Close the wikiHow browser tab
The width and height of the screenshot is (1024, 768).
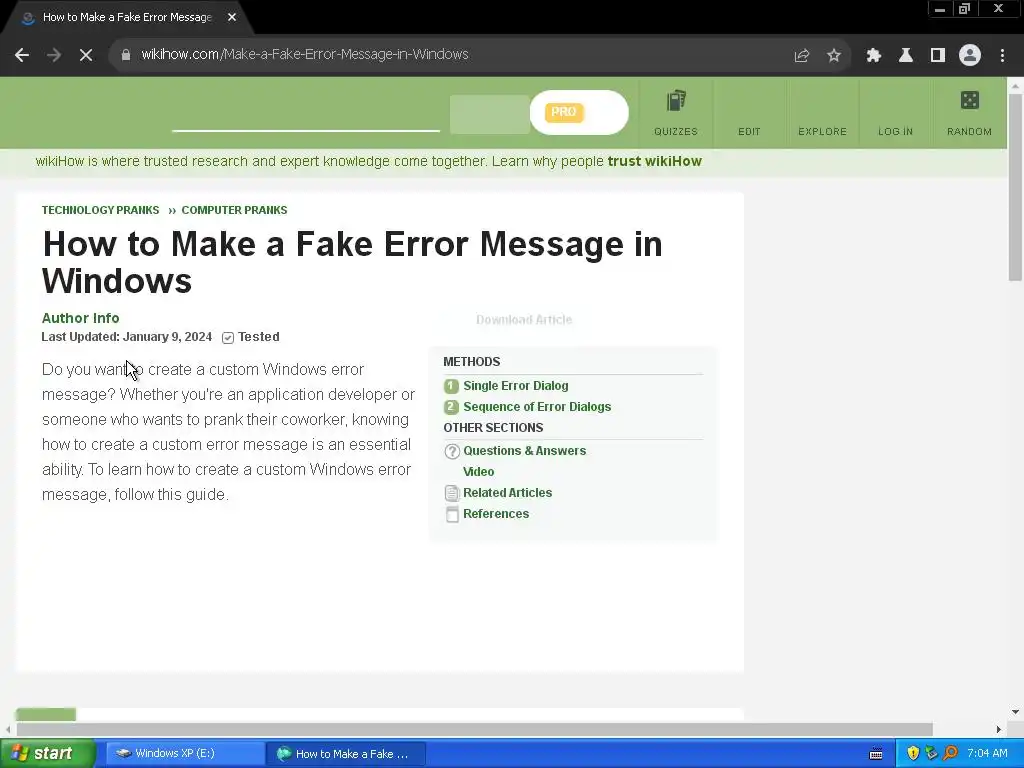(232, 18)
